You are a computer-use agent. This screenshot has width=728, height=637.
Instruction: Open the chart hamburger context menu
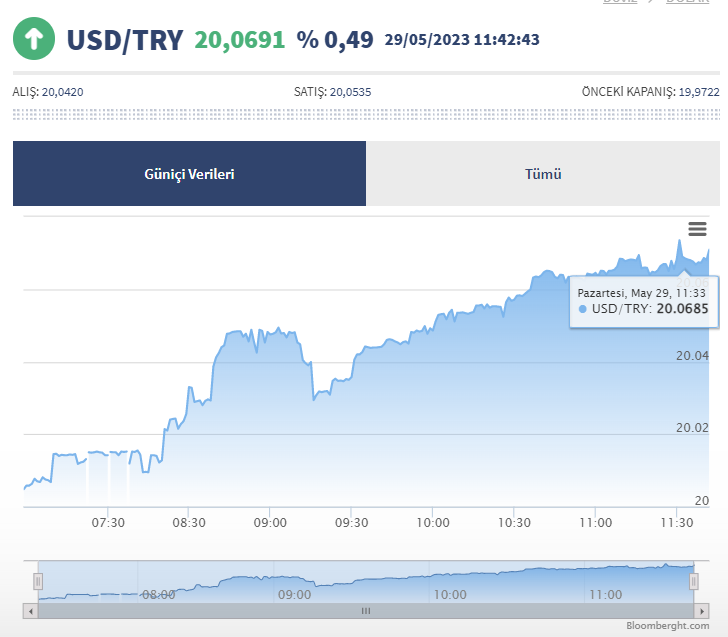(697, 229)
